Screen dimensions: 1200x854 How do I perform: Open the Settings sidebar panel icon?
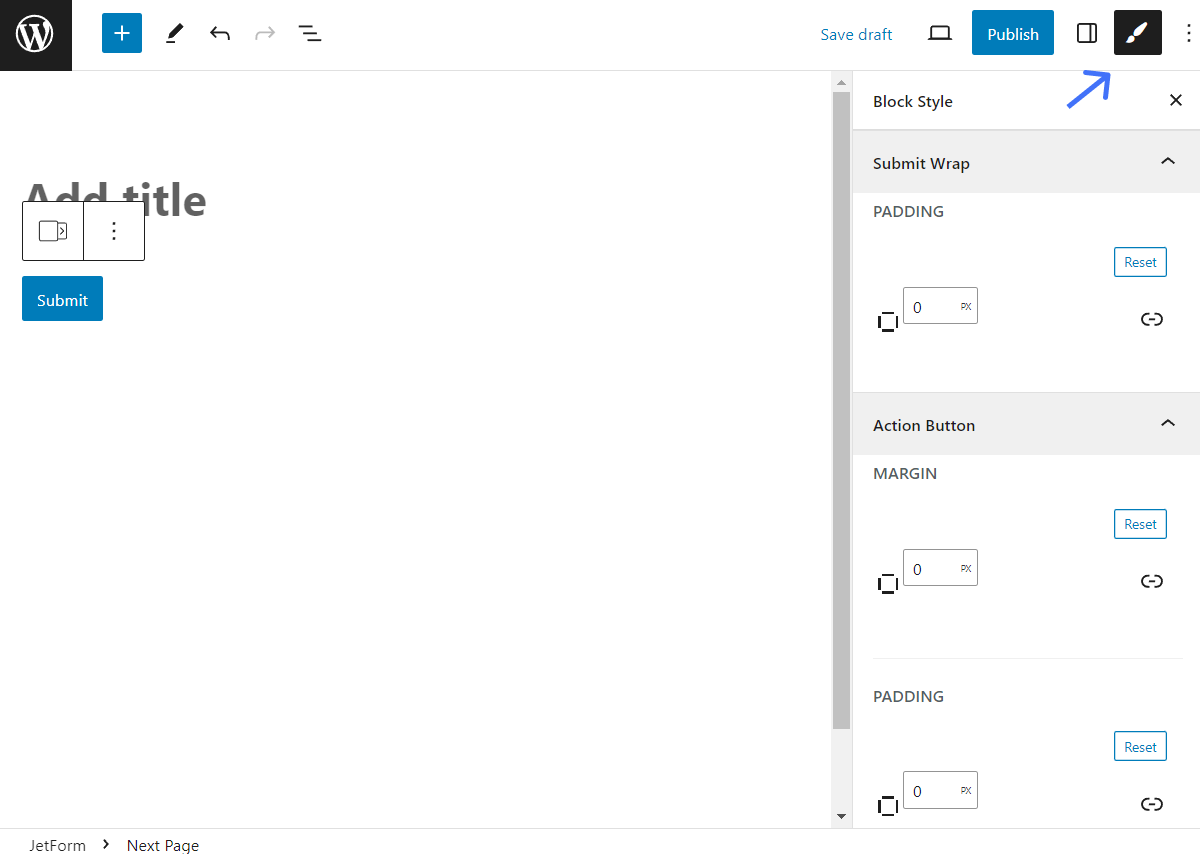pyautogui.click(x=1086, y=33)
